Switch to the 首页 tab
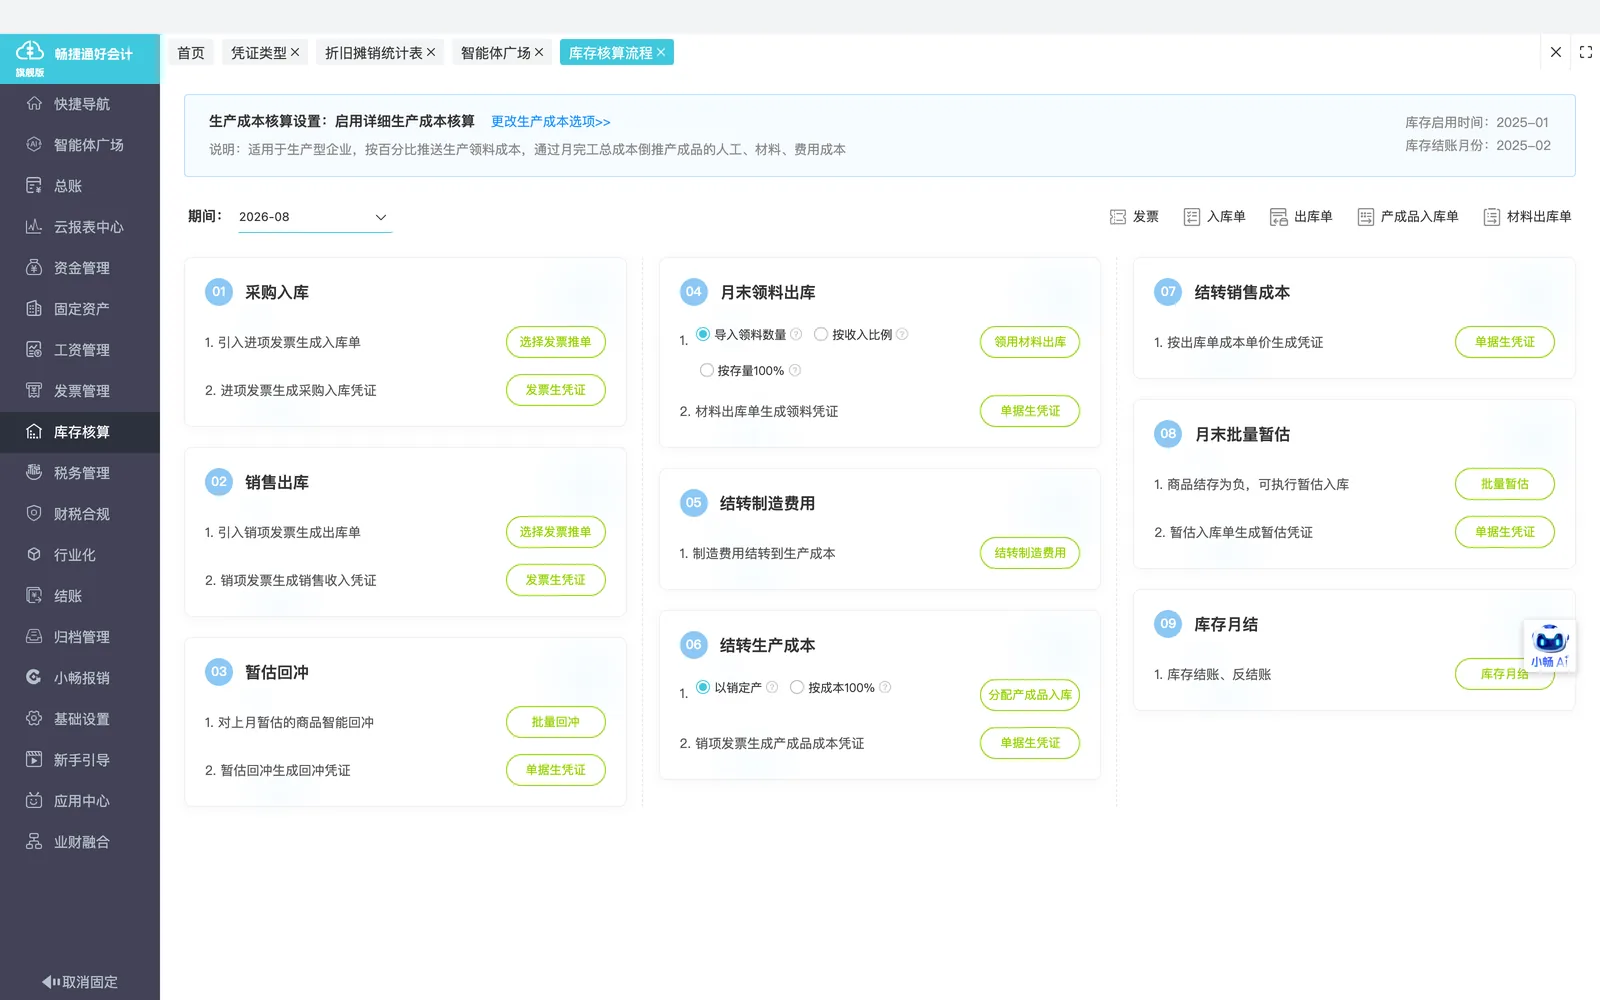1600x1000 pixels. (191, 53)
